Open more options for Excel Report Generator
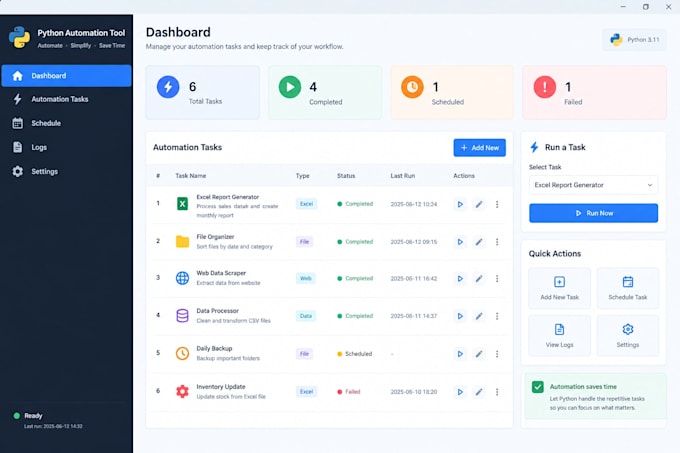This screenshot has width=680, height=453. 497,204
